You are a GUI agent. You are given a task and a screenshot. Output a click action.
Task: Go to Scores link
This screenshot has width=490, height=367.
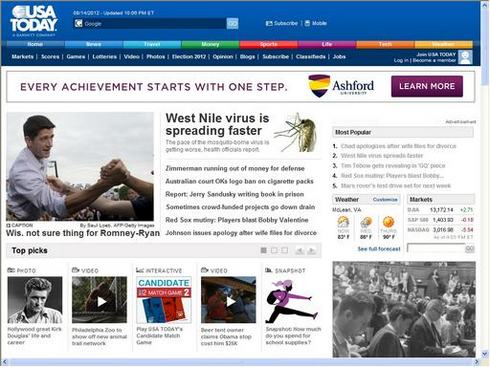click(50, 57)
